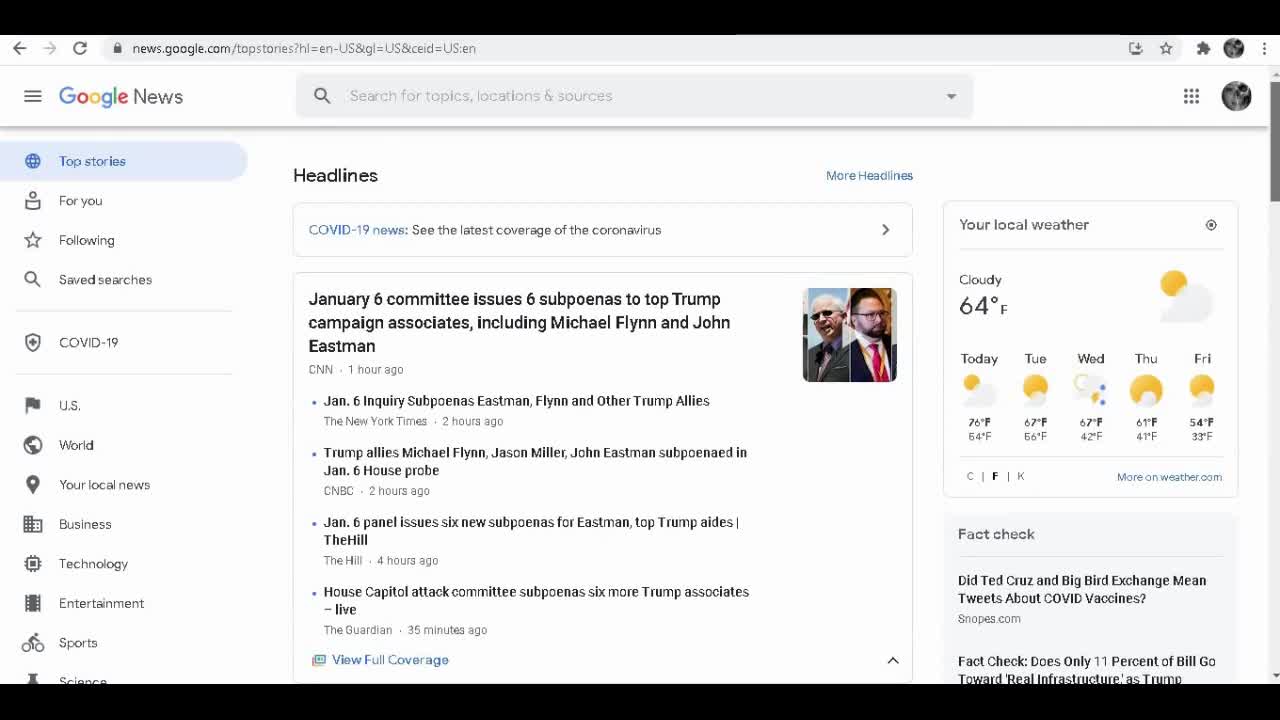Open CNBC Trump allies subpoenaed article
Viewport: 1280px width, 720px height.
[535, 461]
